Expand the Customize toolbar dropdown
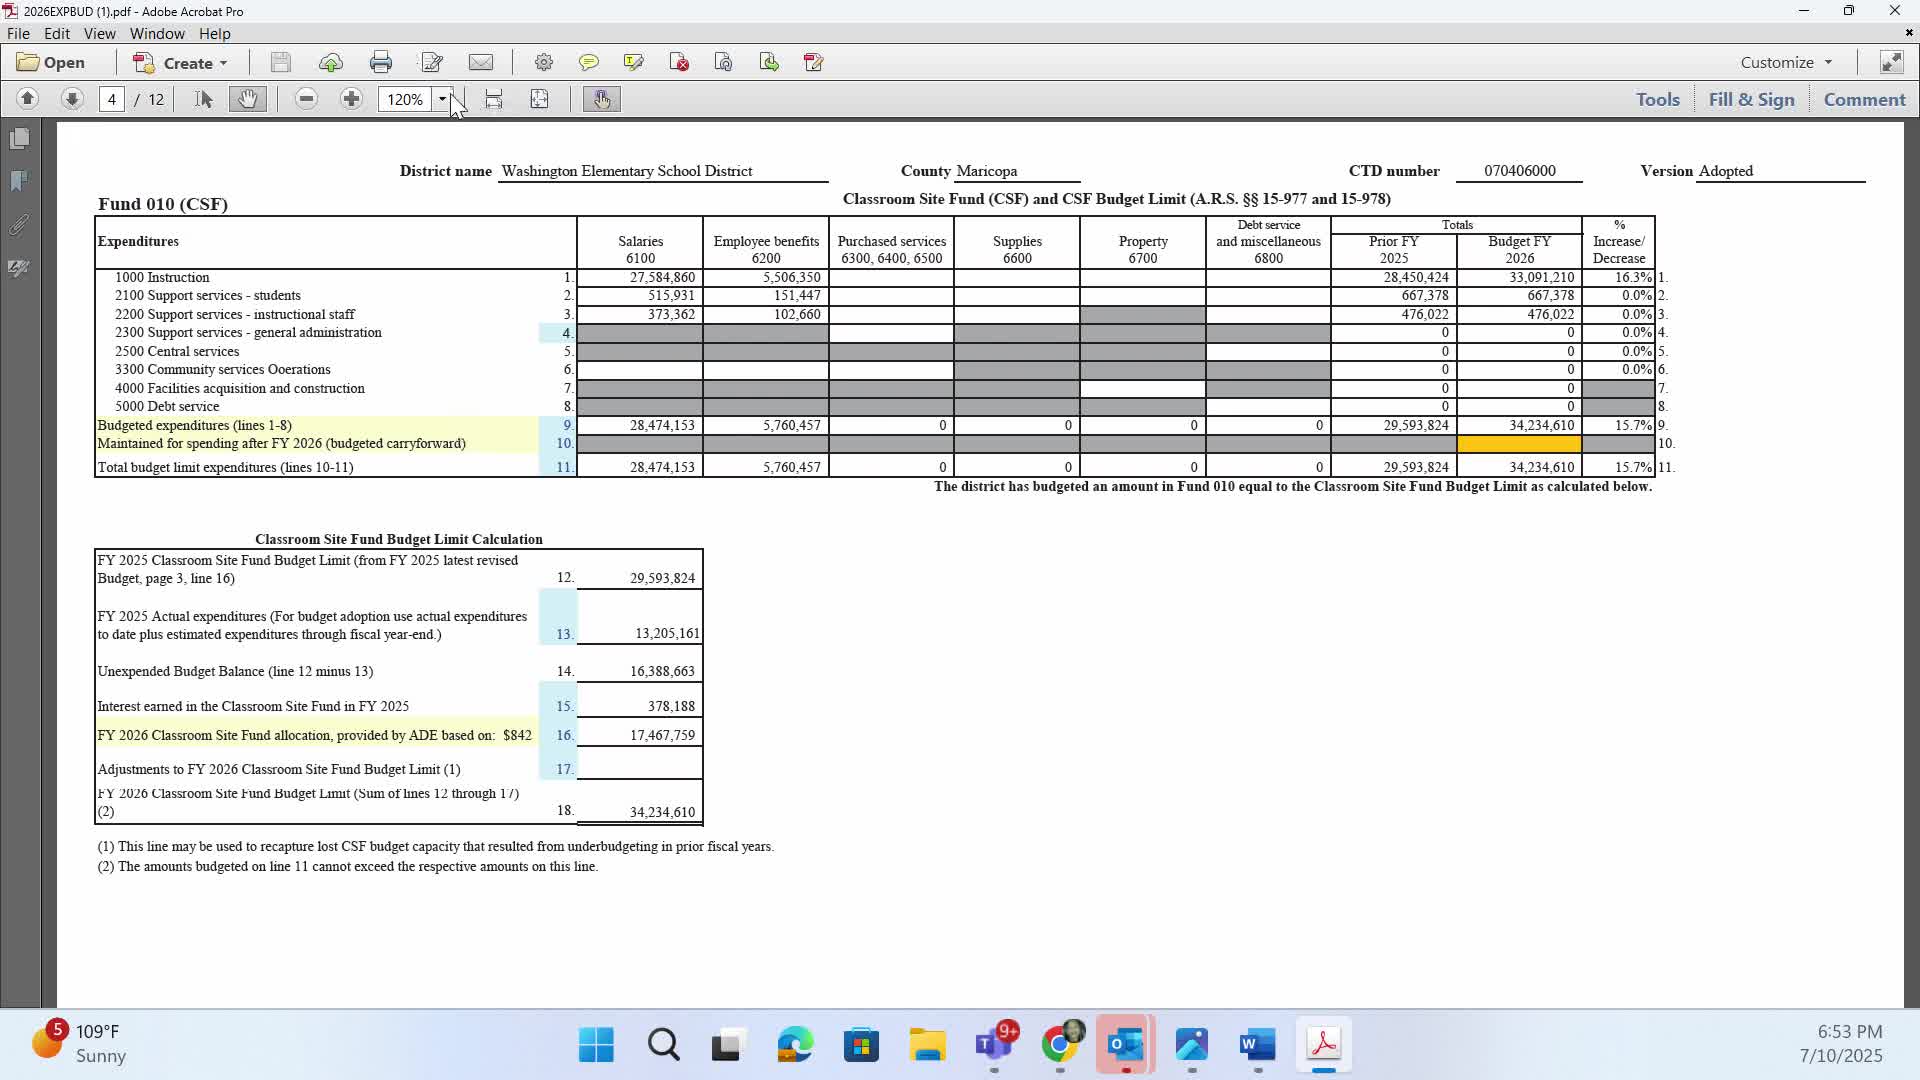The width and height of the screenshot is (1920, 1080). tap(1786, 63)
